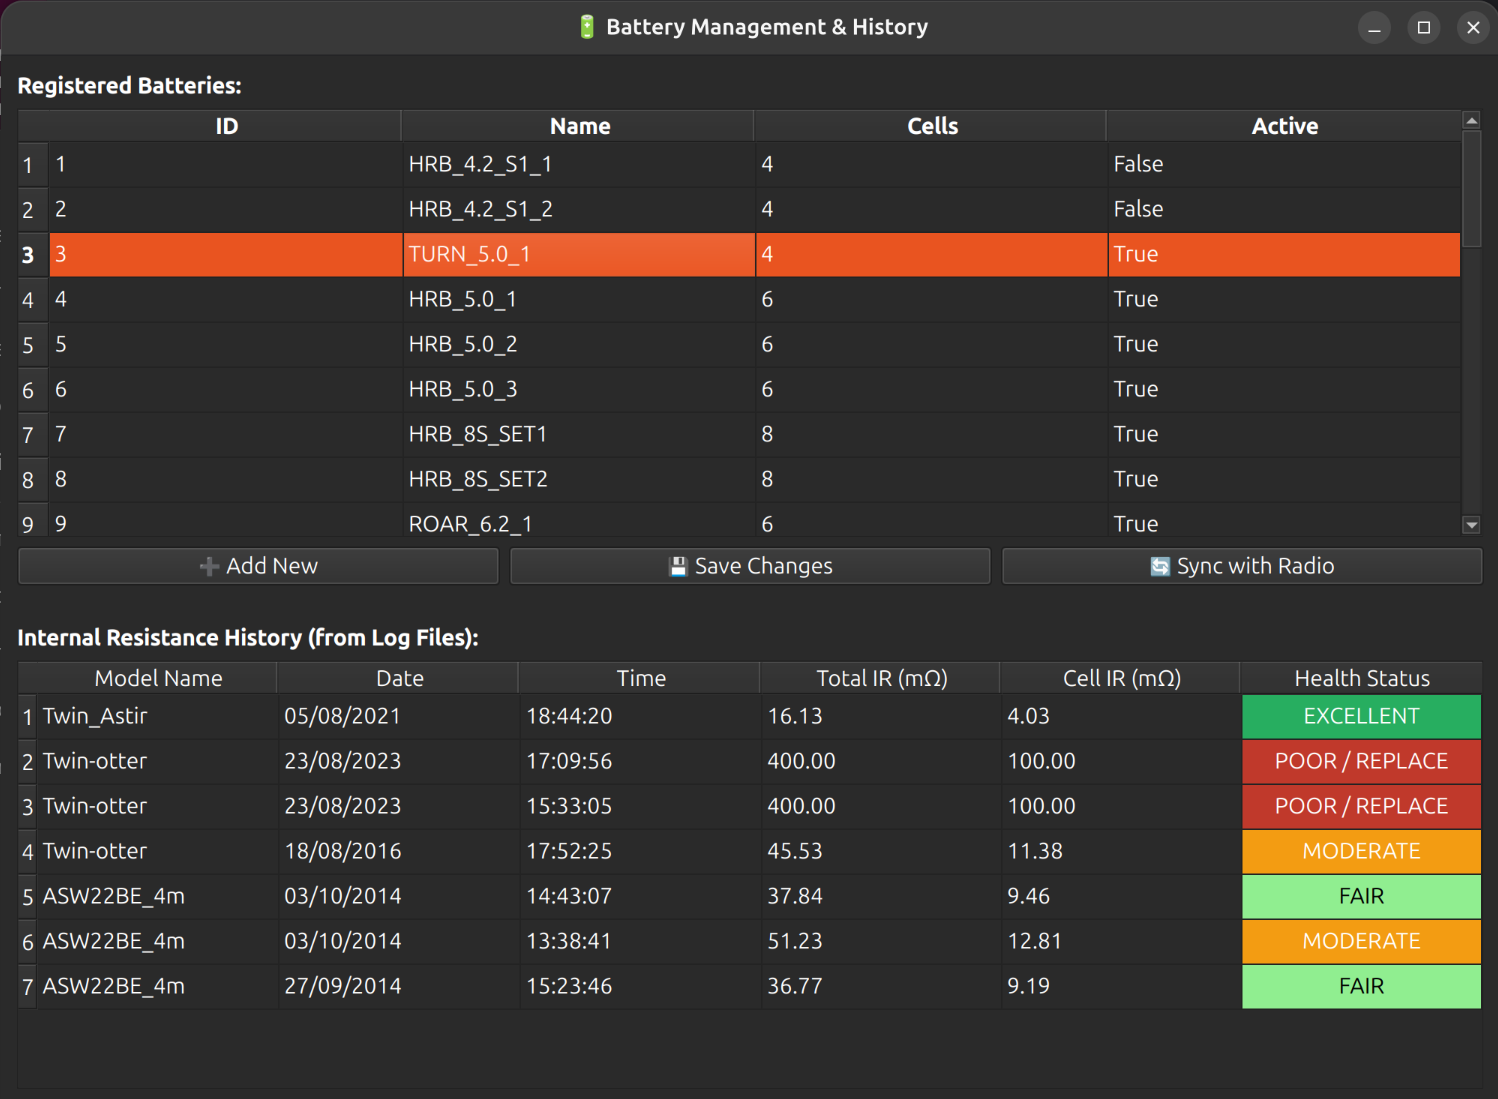Click the battery list scroll-up arrow
The height and width of the screenshot is (1099, 1498).
point(1471,120)
